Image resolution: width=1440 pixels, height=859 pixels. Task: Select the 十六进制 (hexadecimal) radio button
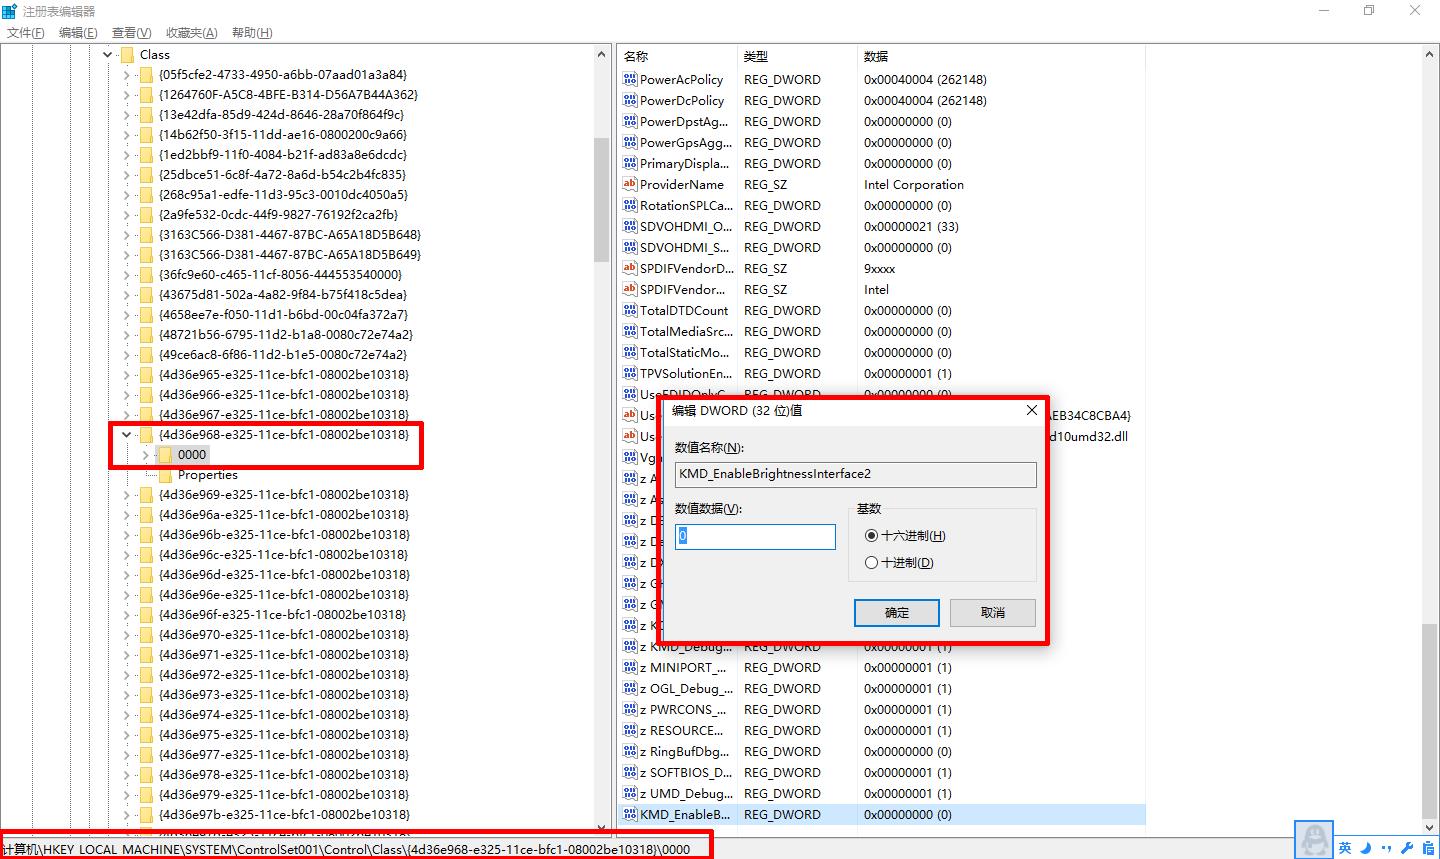tap(871, 536)
